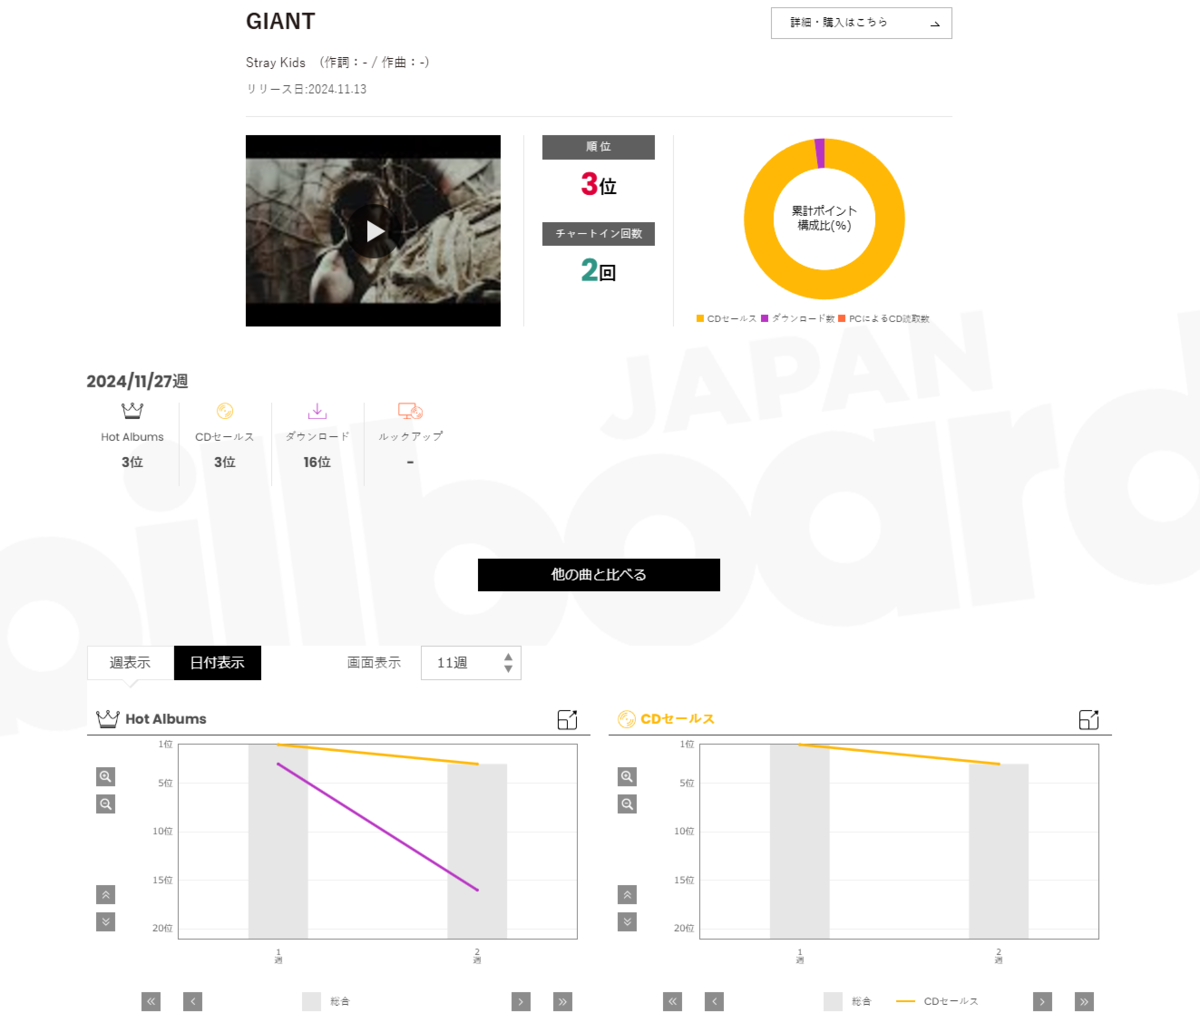The width and height of the screenshot is (1200, 1013).
Task: Shift CDセールス chart rank range down
Action: coord(628,922)
